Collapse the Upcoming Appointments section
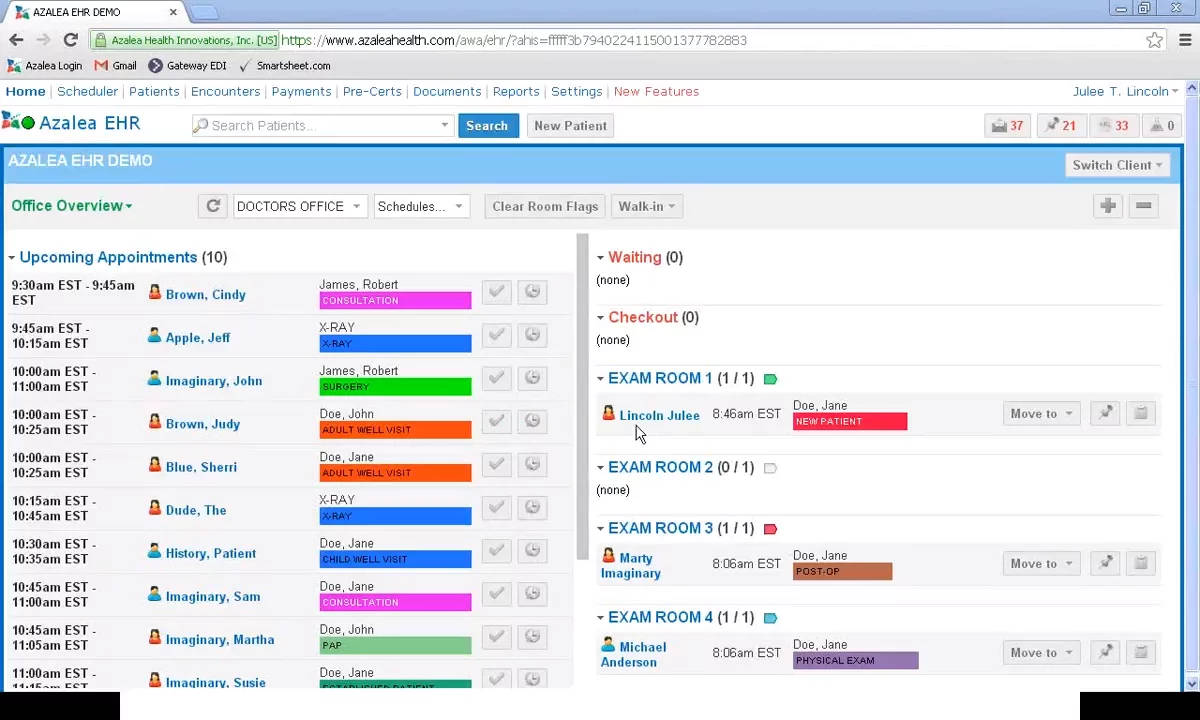1200x720 pixels. tap(12, 258)
